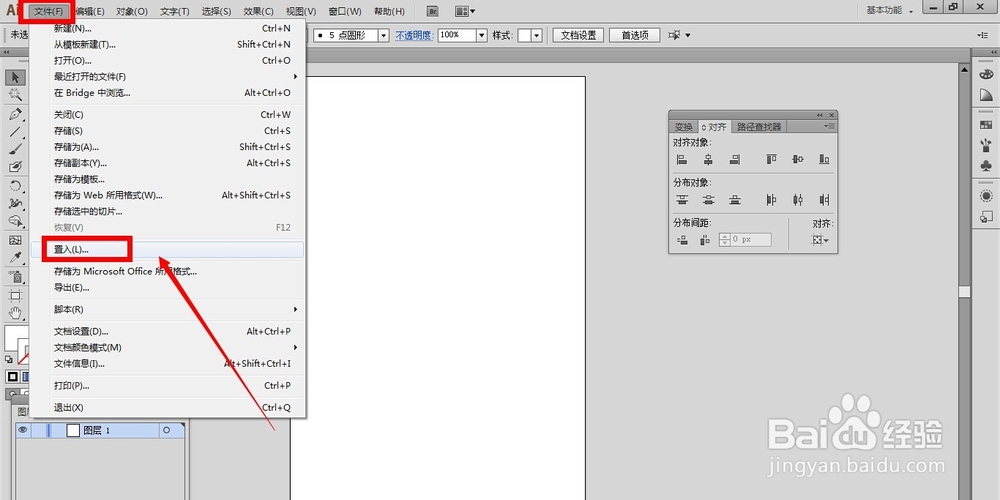Select the Eraser tool
Image resolution: width=1000 pixels, height=500 pixels.
coord(15,167)
